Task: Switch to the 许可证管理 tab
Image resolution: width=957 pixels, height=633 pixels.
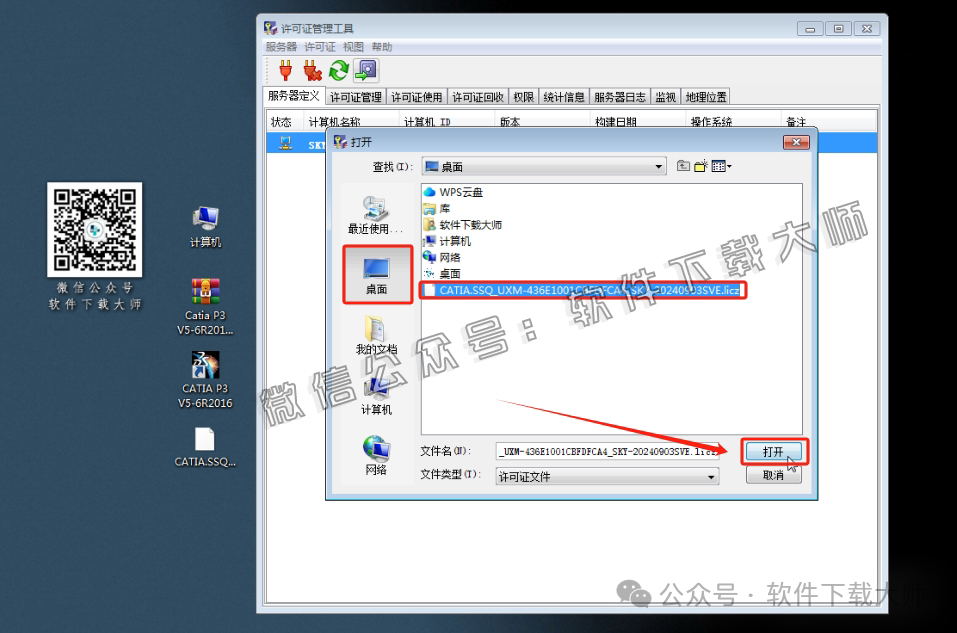Action: coord(355,96)
